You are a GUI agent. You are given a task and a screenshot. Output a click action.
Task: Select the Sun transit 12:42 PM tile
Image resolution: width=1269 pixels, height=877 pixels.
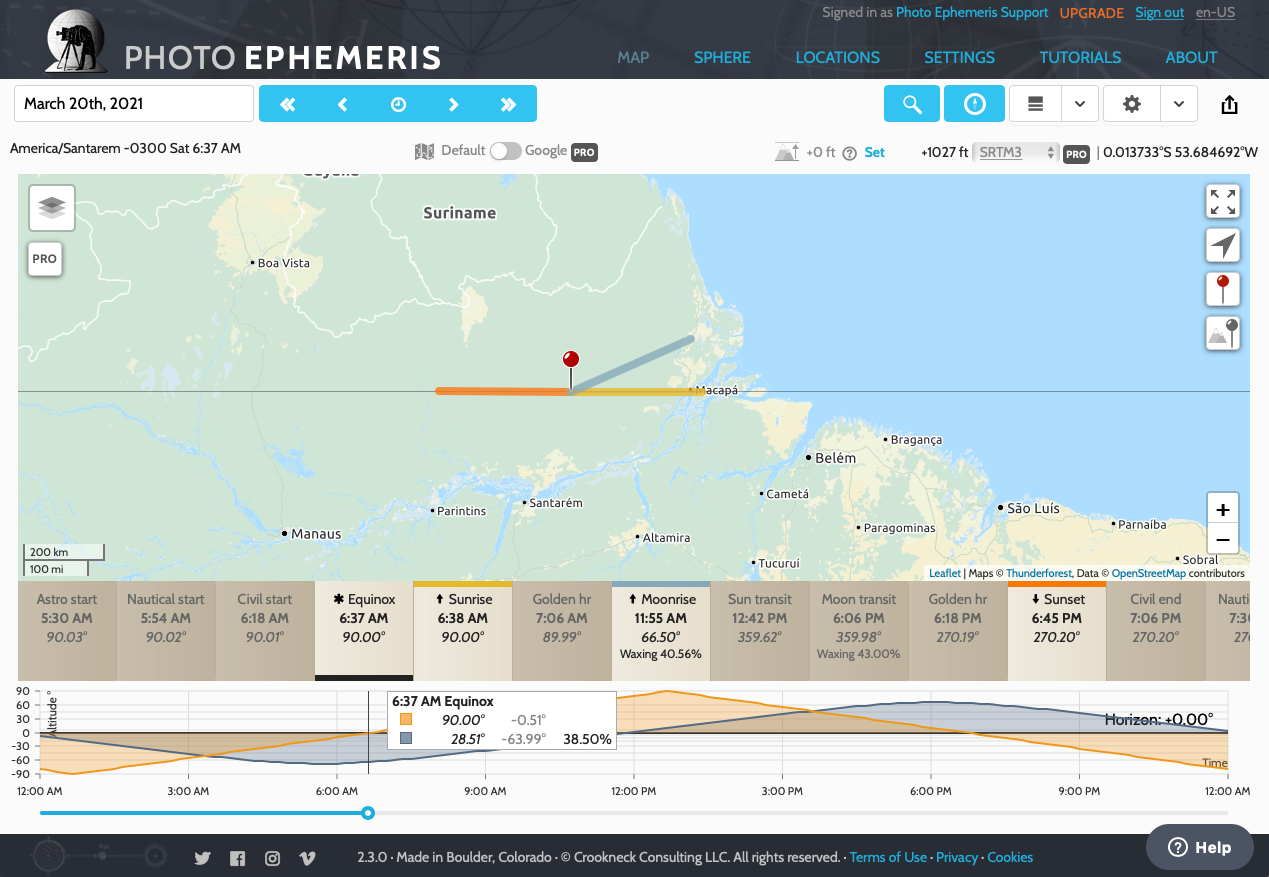pyautogui.click(x=760, y=632)
